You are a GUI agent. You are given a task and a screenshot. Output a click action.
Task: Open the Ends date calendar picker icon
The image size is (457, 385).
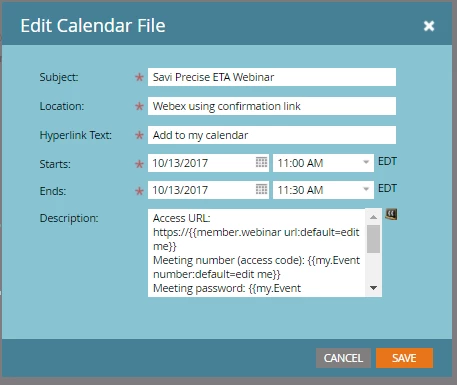[261, 190]
